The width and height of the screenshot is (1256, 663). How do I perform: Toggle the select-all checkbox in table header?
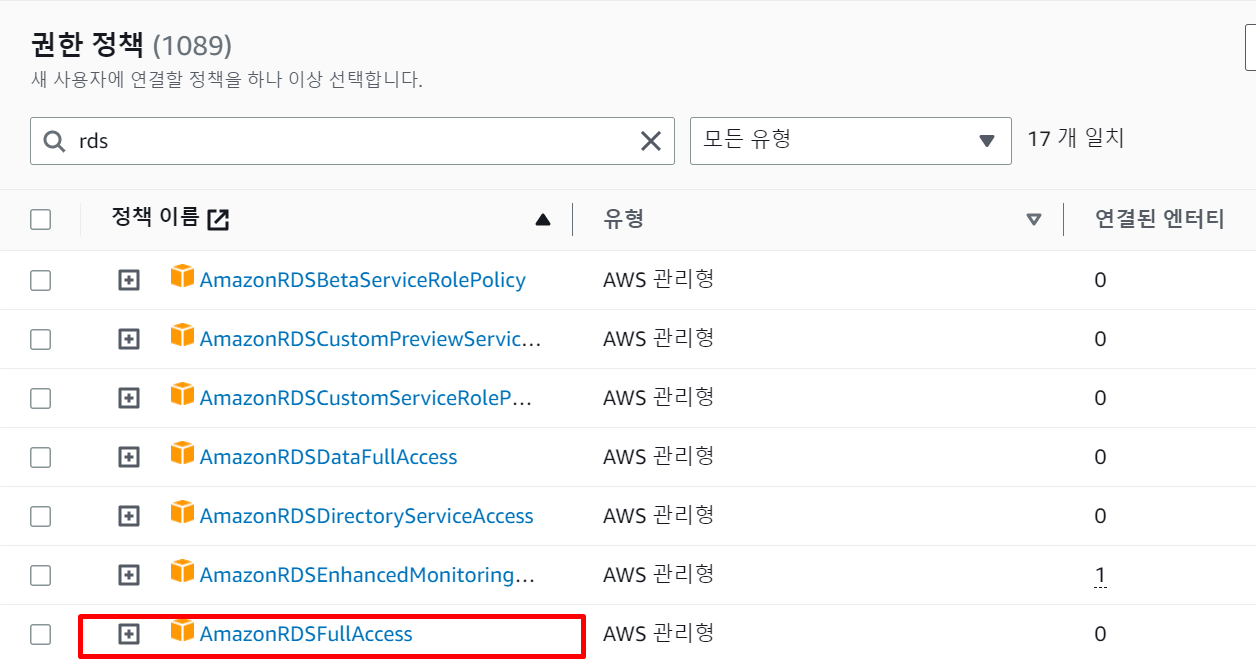pyautogui.click(x=40, y=220)
